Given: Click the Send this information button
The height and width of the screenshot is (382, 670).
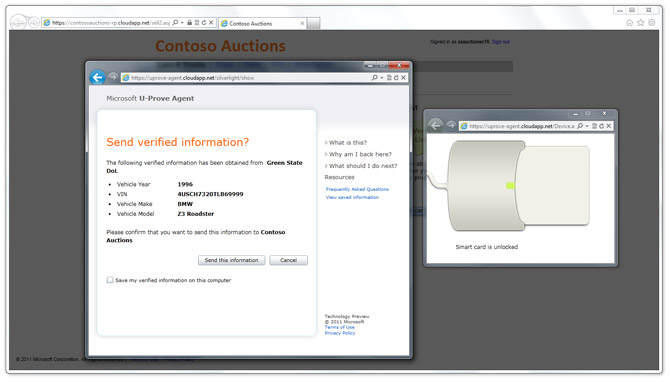Looking at the screenshot, I should tap(232, 260).
